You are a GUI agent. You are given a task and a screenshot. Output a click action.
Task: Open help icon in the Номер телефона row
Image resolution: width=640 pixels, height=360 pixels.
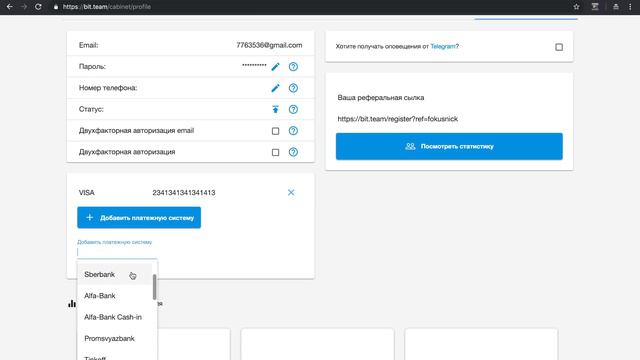[293, 88]
